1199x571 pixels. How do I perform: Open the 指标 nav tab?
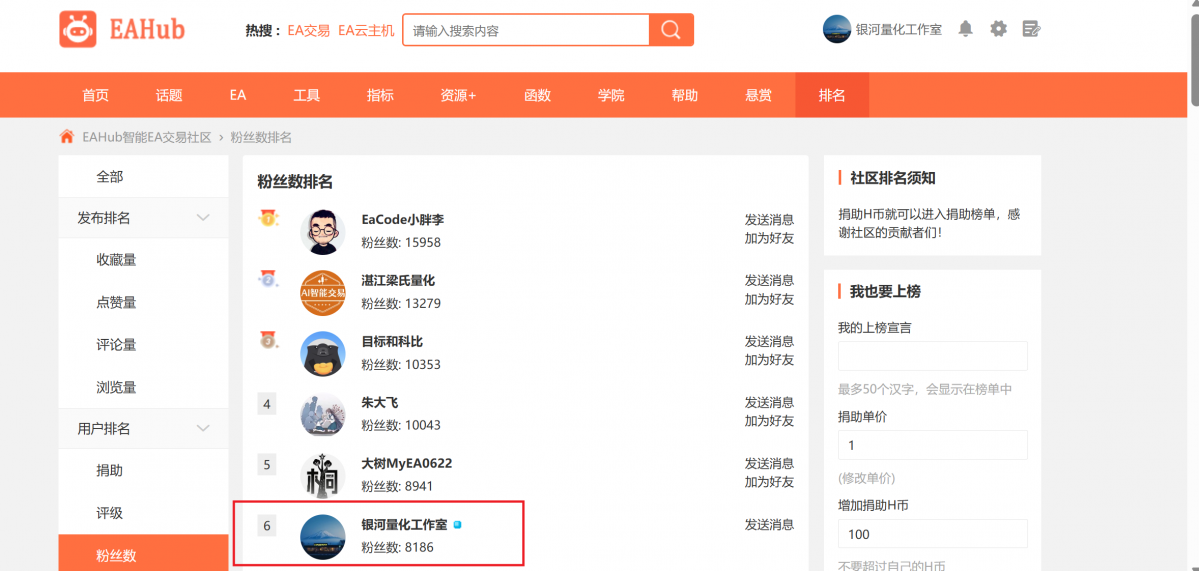point(380,96)
